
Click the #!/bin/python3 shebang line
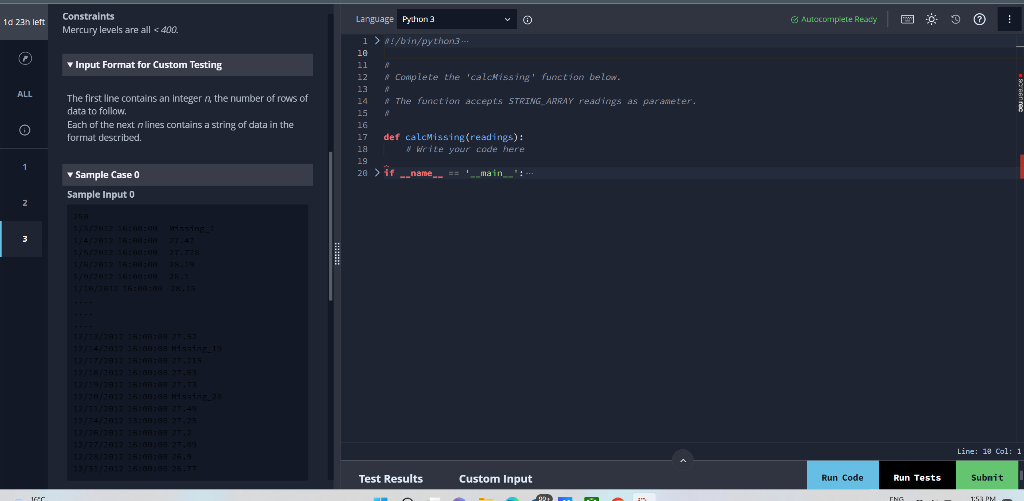[423, 41]
